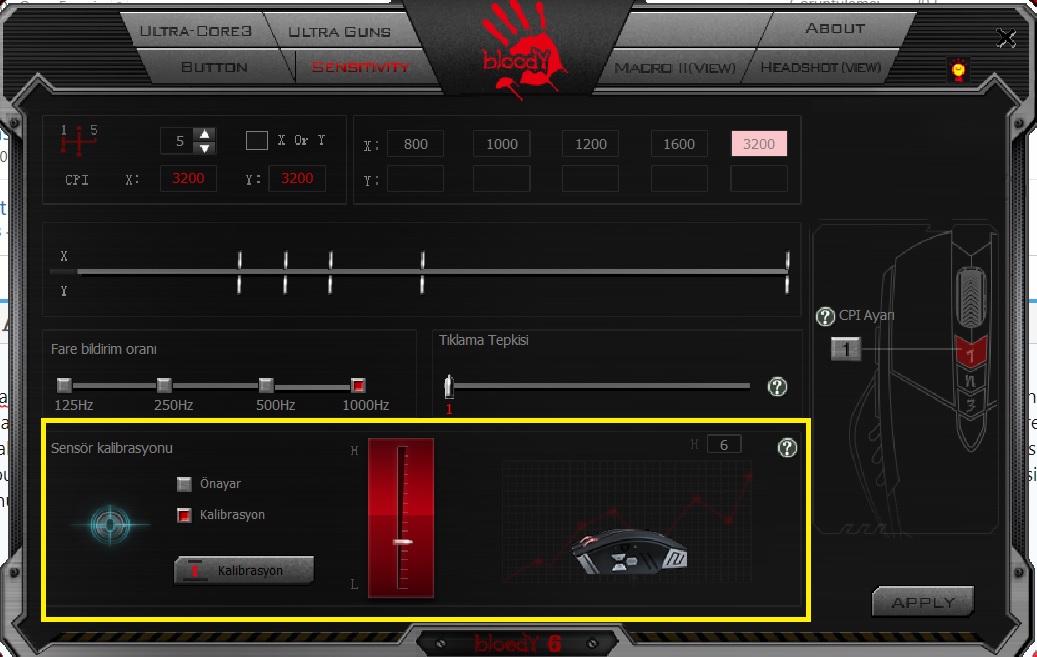
Task: Select the Kalibrasyon checkbox option
Action: click(x=184, y=515)
